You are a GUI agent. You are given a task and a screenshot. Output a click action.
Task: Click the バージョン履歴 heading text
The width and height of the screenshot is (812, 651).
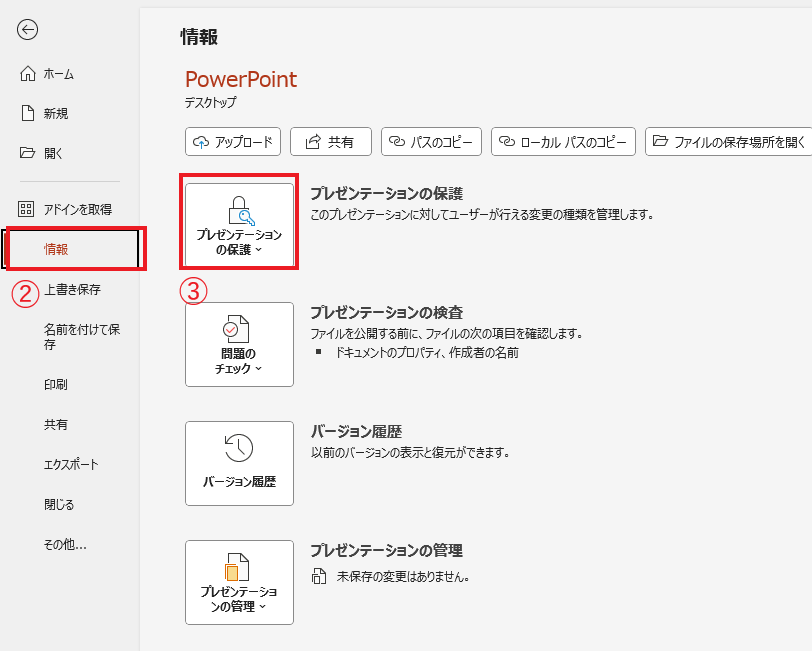(x=356, y=431)
